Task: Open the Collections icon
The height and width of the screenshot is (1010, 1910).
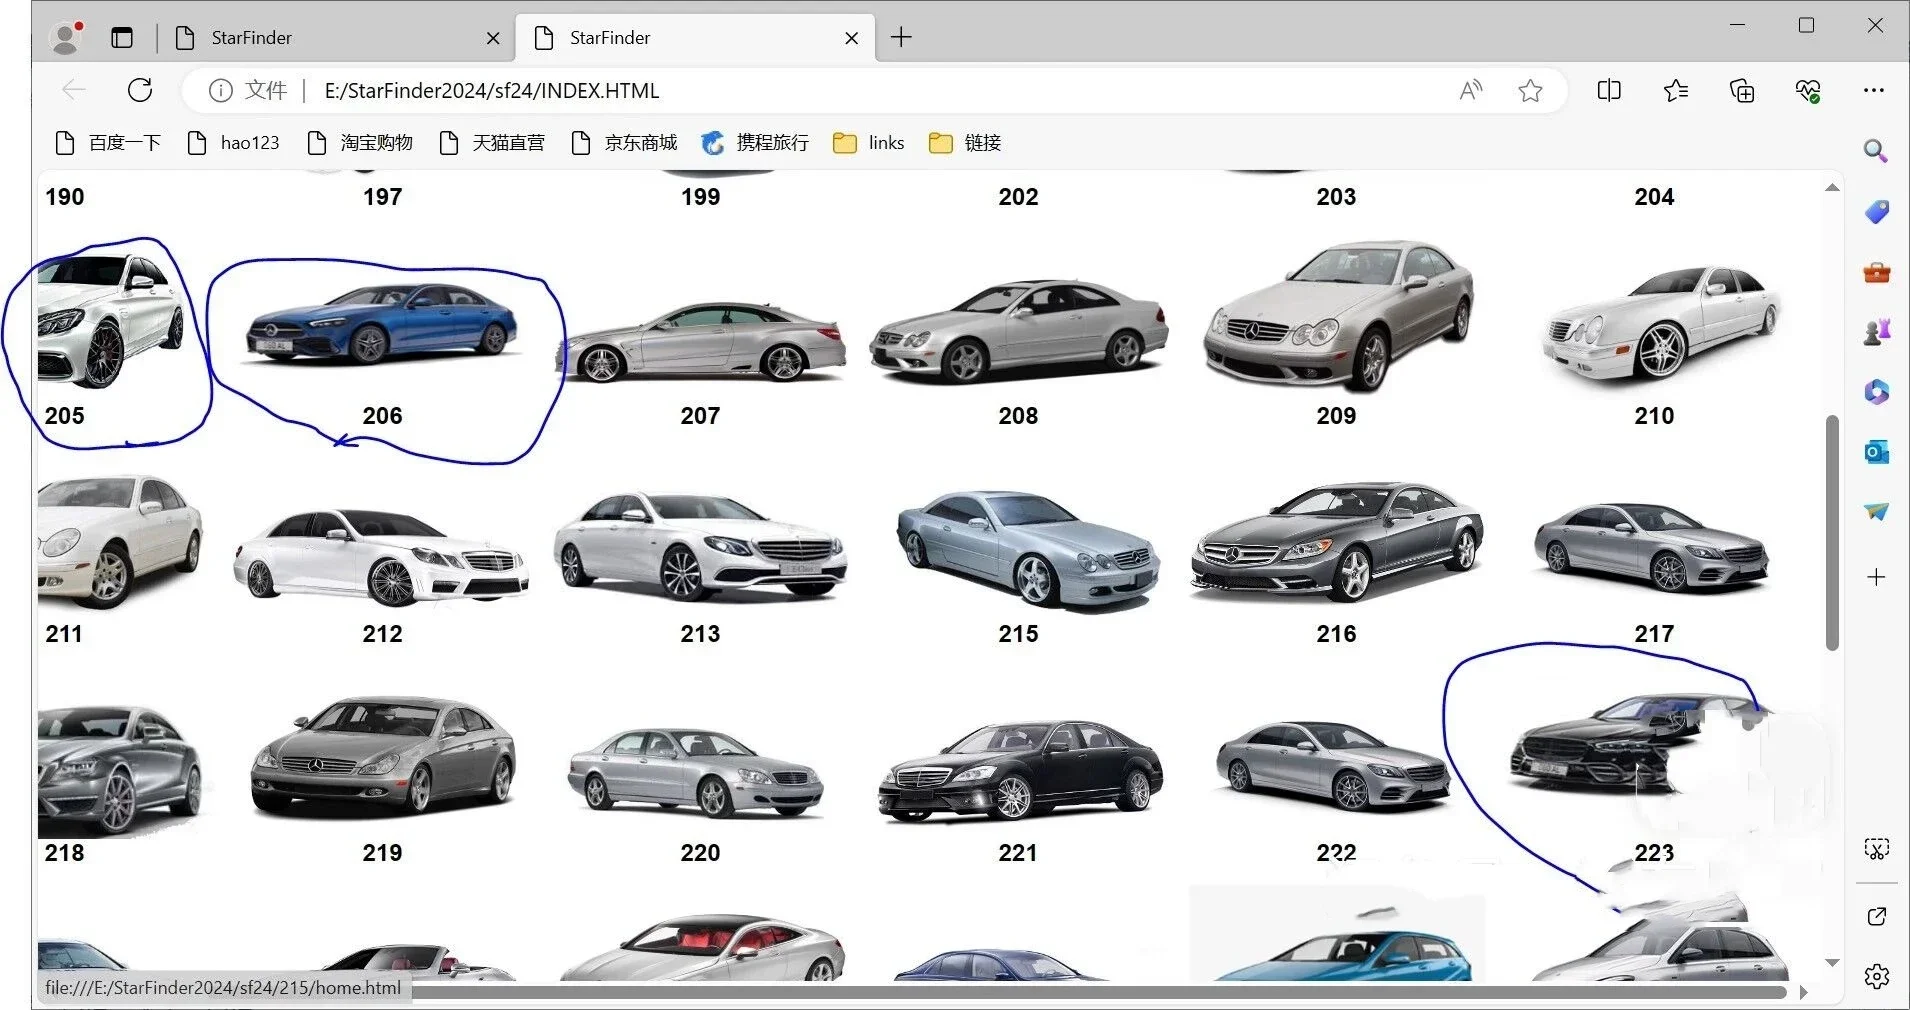Action: 1742,91
